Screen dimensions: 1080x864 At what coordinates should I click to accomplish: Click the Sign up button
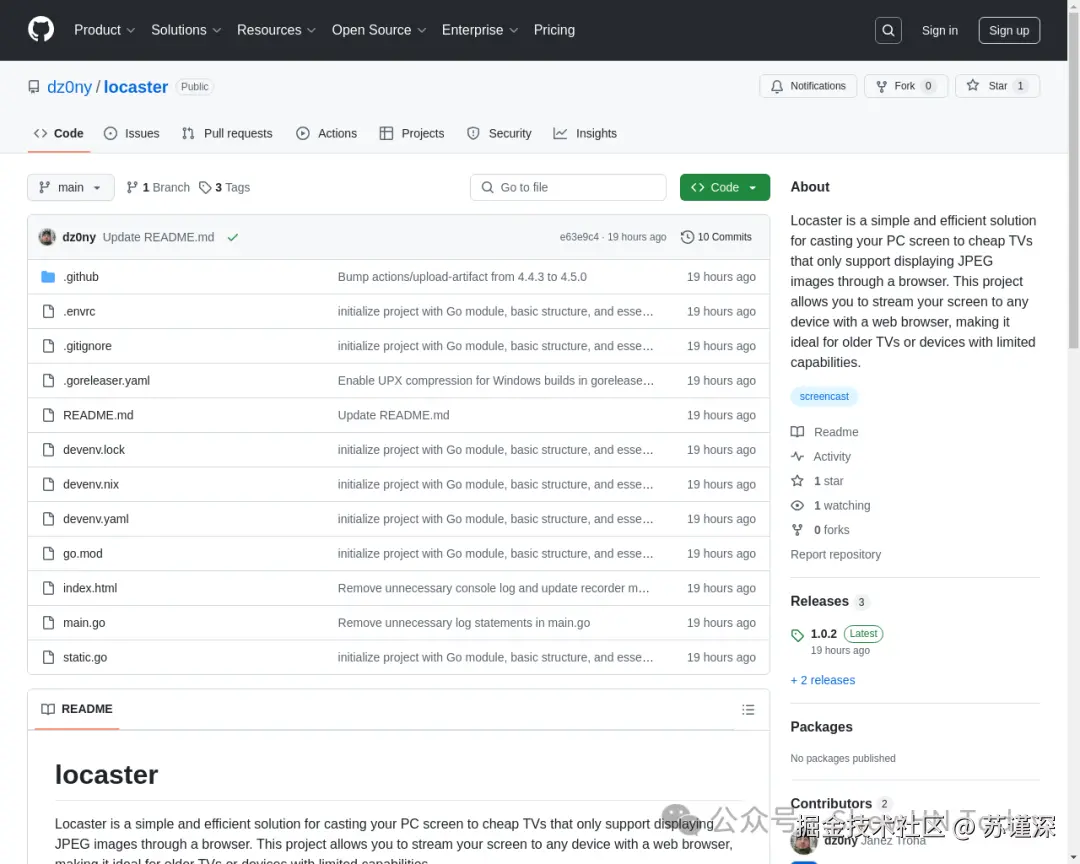pos(1009,30)
